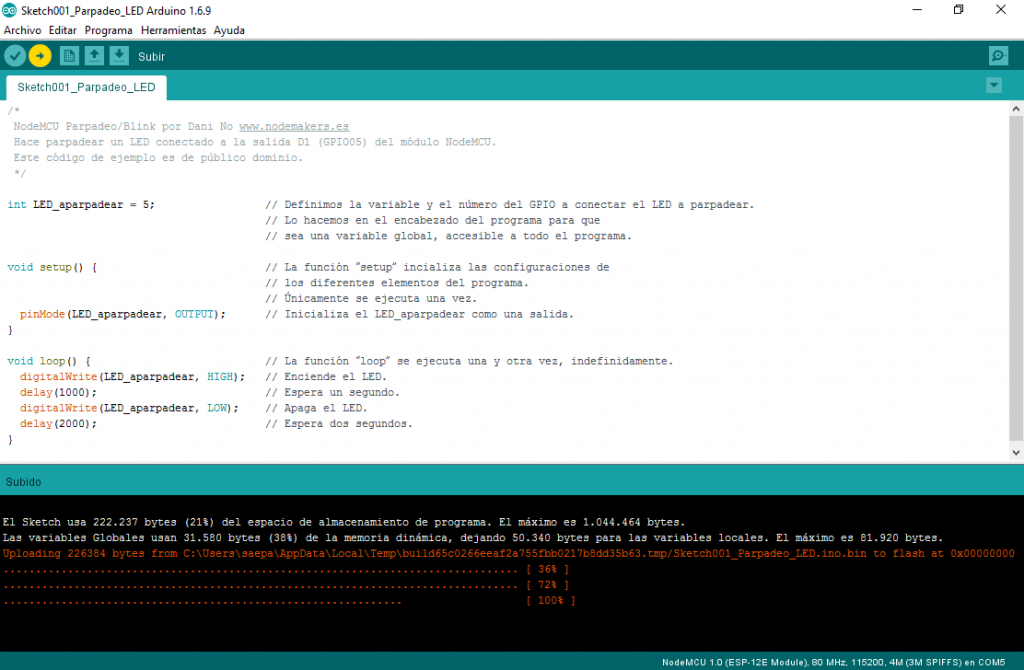1024x670 pixels.
Task: Click the comment '// Enciende el LED.'
Action: pyautogui.click(x=326, y=377)
